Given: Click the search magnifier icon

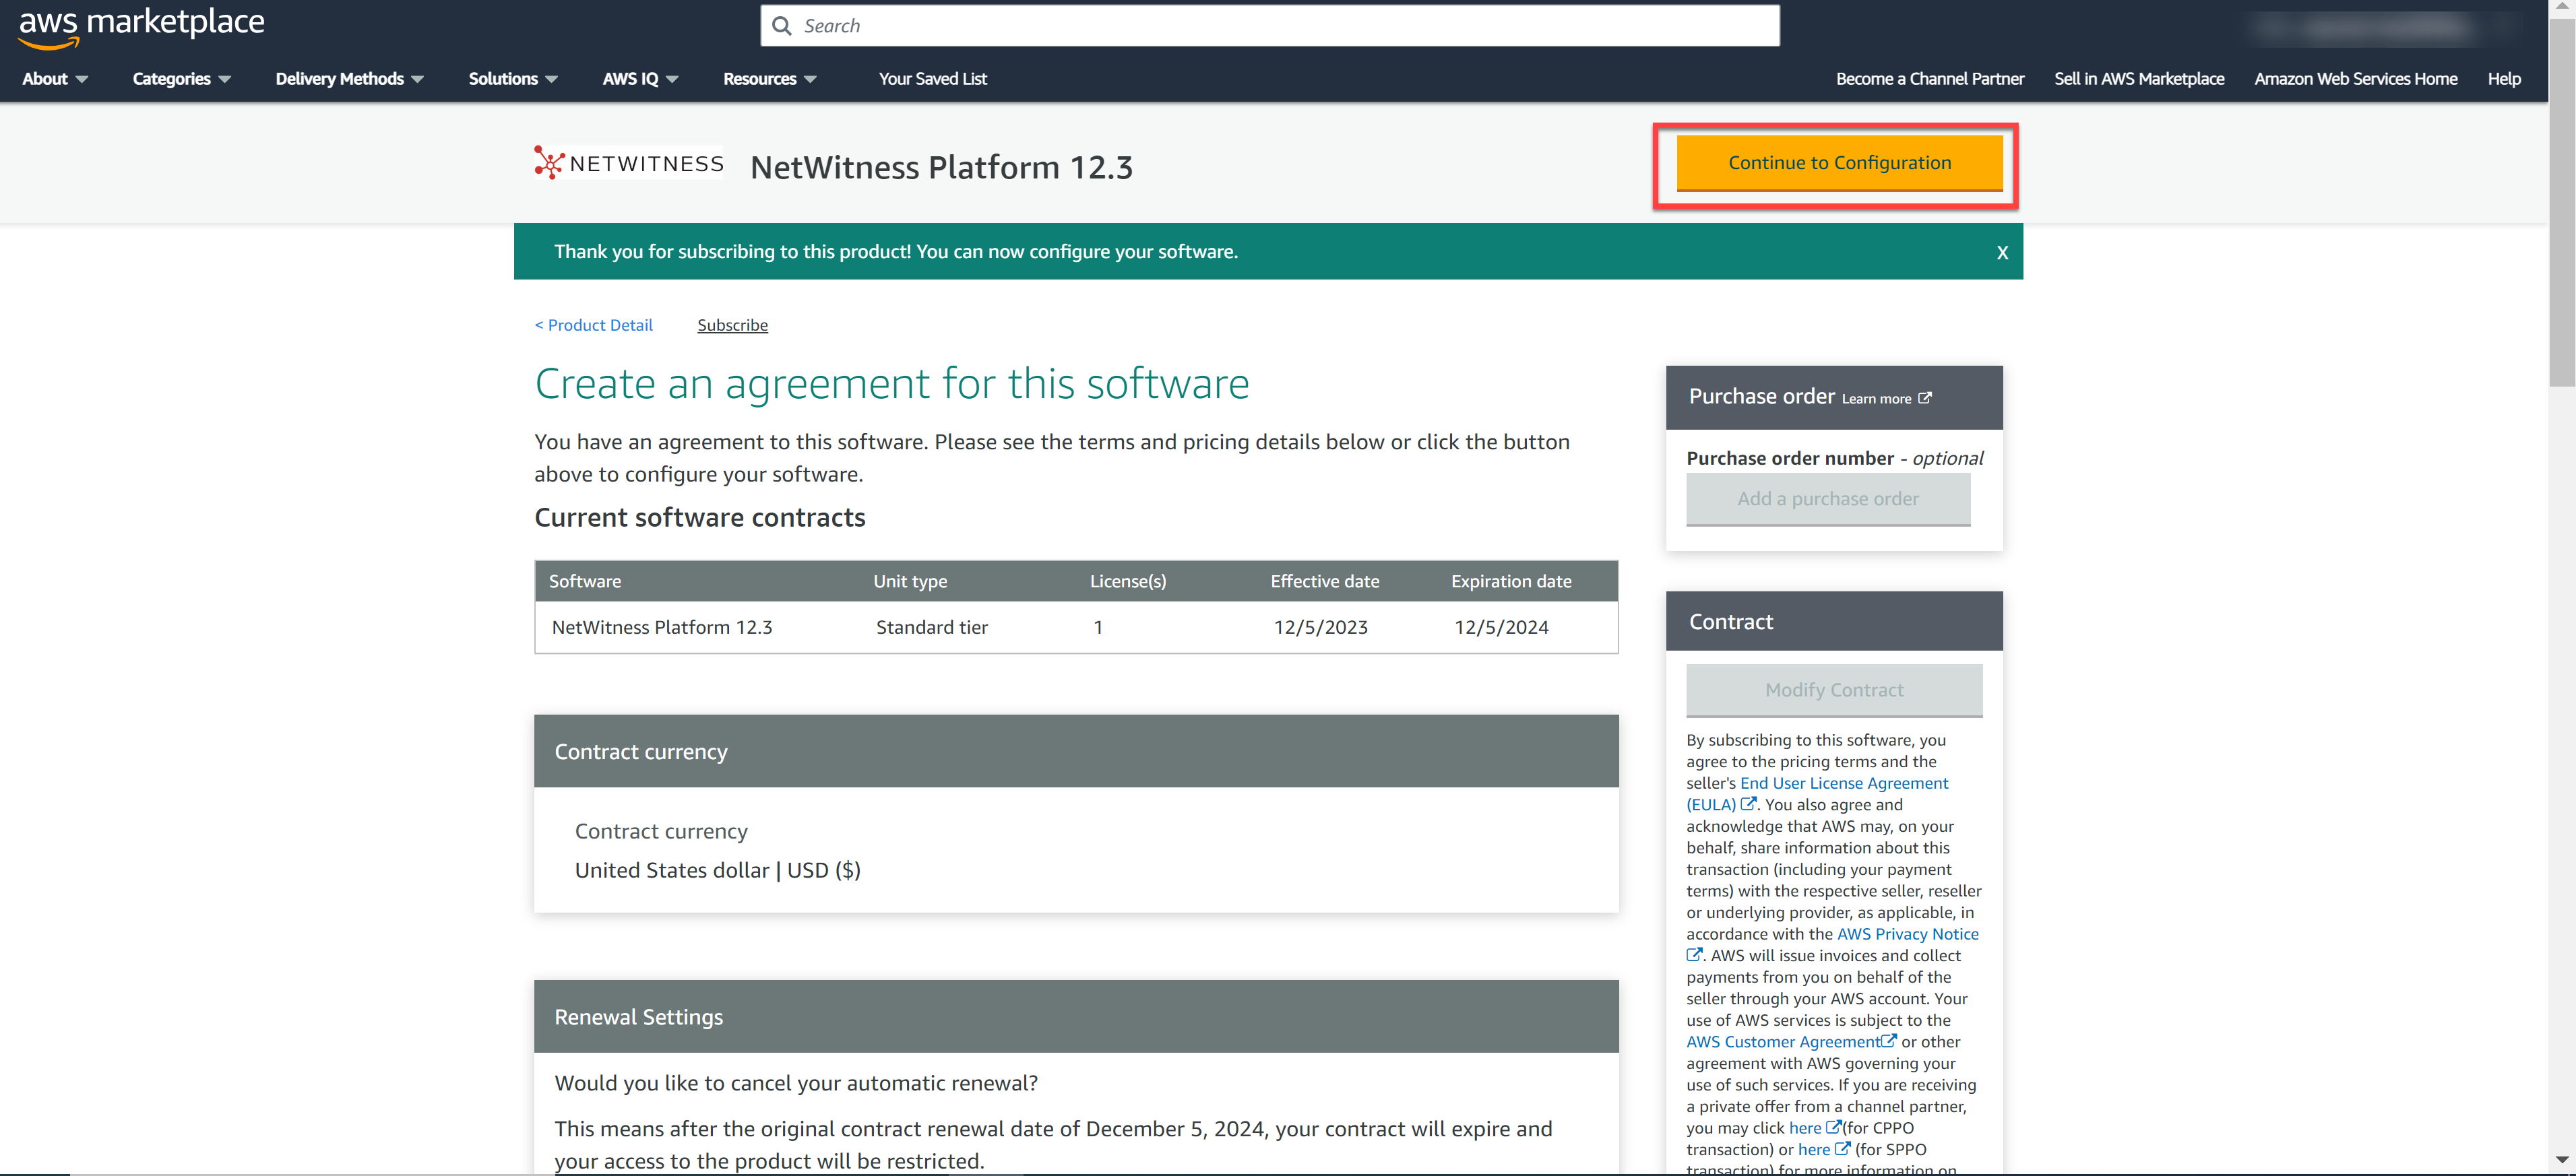Looking at the screenshot, I should 782,26.
